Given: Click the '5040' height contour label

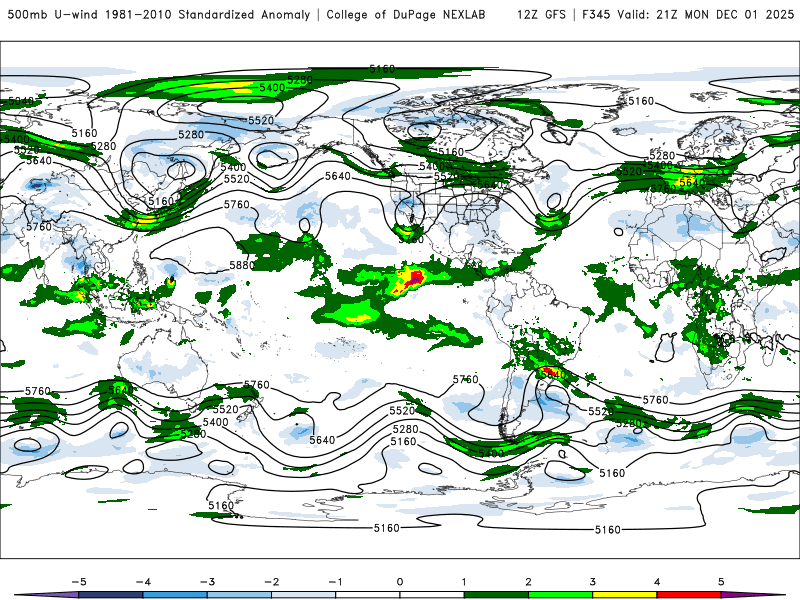Looking at the screenshot, I should coord(20,101).
